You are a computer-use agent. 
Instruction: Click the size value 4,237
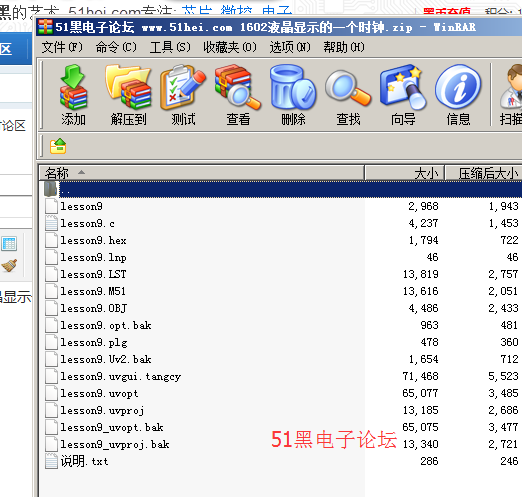[423, 223]
